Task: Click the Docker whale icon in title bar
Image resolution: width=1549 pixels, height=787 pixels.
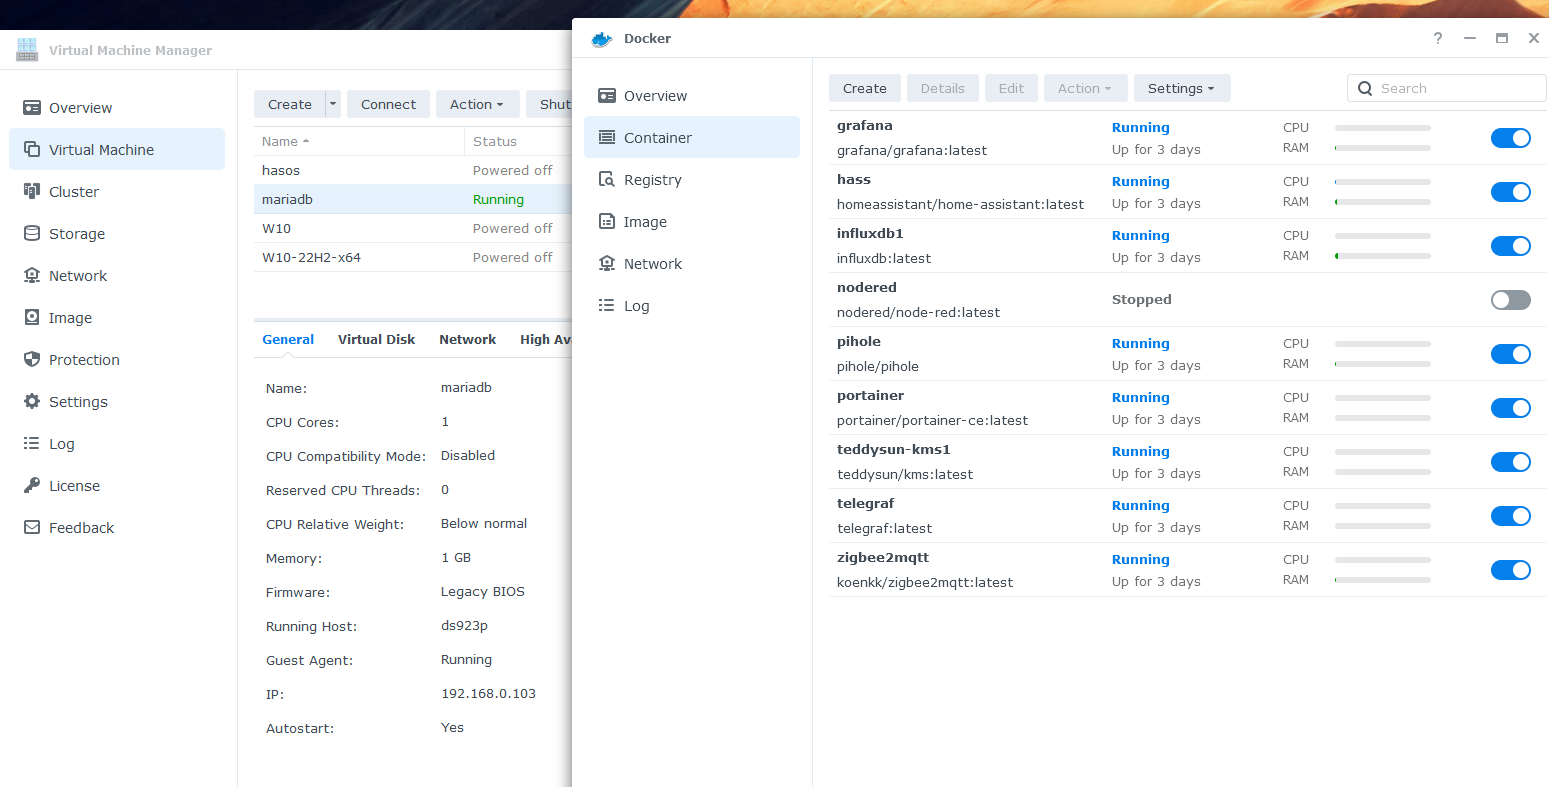Action: coord(601,39)
